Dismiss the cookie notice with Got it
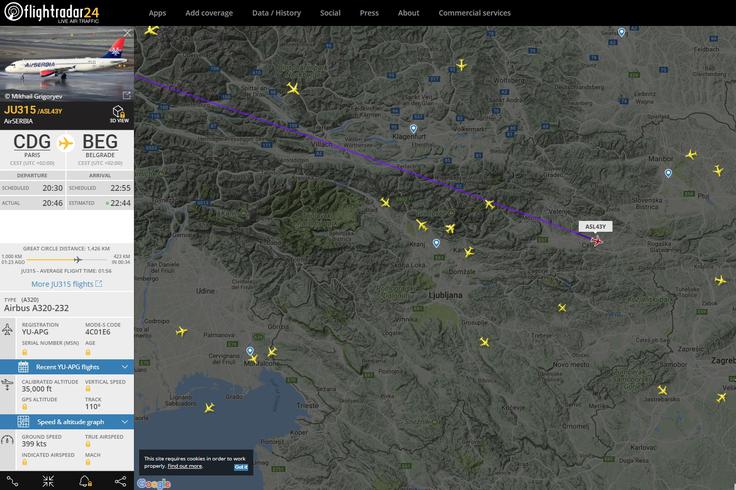736x490 pixels. point(240,467)
